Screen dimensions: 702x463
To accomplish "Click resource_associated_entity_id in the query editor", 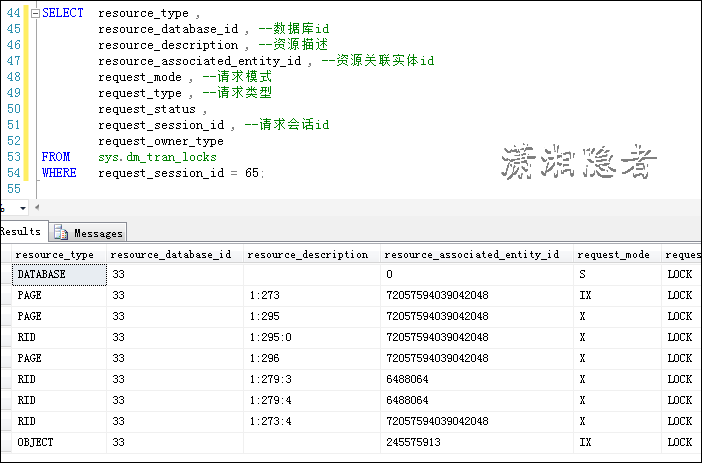I will coord(200,61).
